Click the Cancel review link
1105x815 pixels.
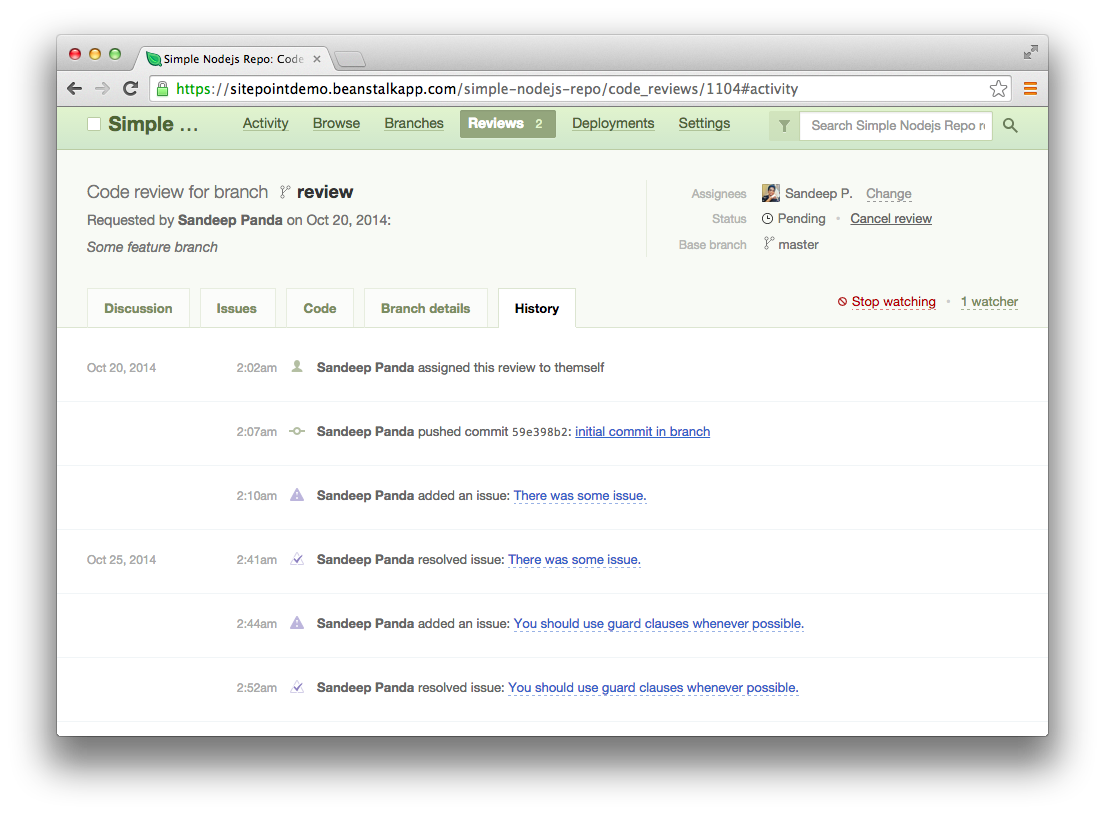click(891, 219)
